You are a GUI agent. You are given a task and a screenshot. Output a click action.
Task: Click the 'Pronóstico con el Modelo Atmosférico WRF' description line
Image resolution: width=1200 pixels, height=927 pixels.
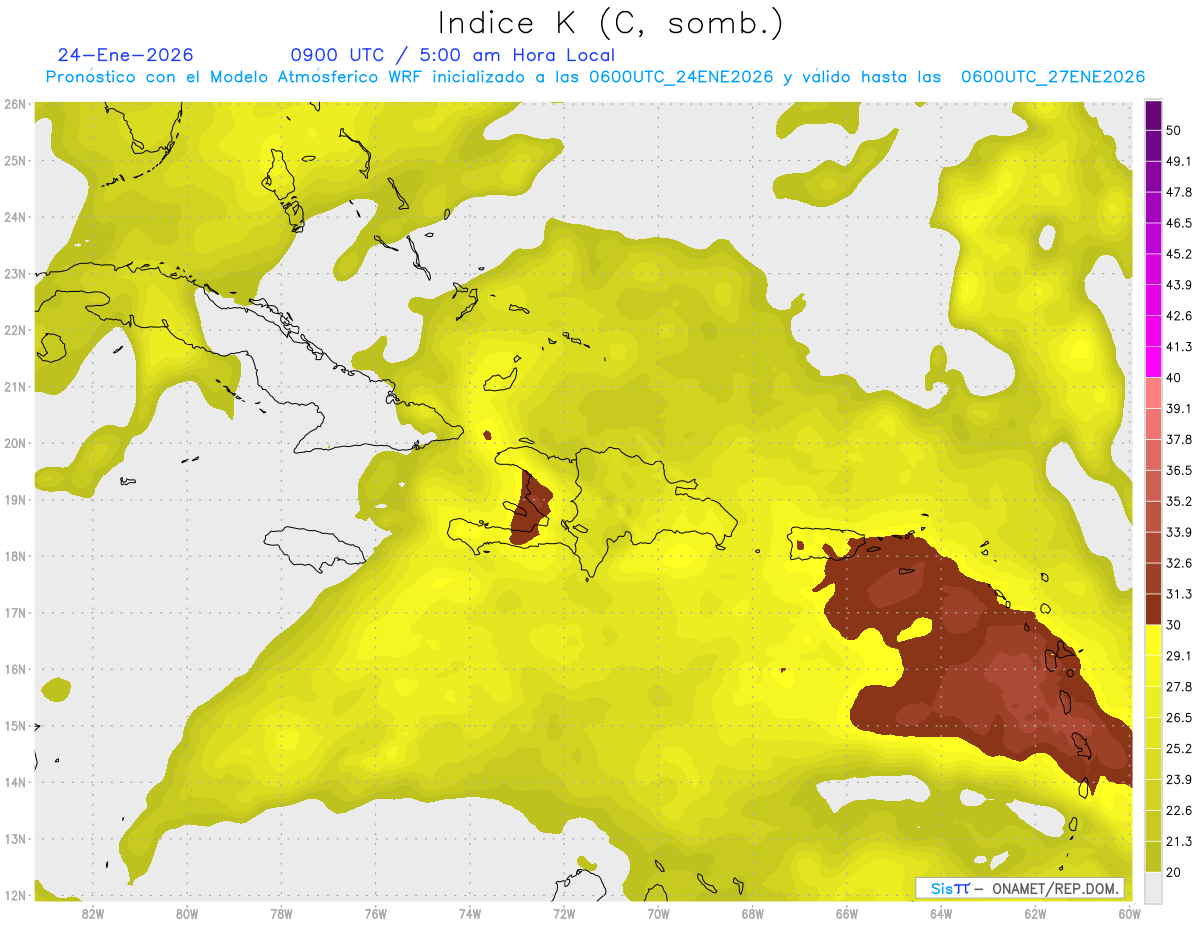coord(596,77)
